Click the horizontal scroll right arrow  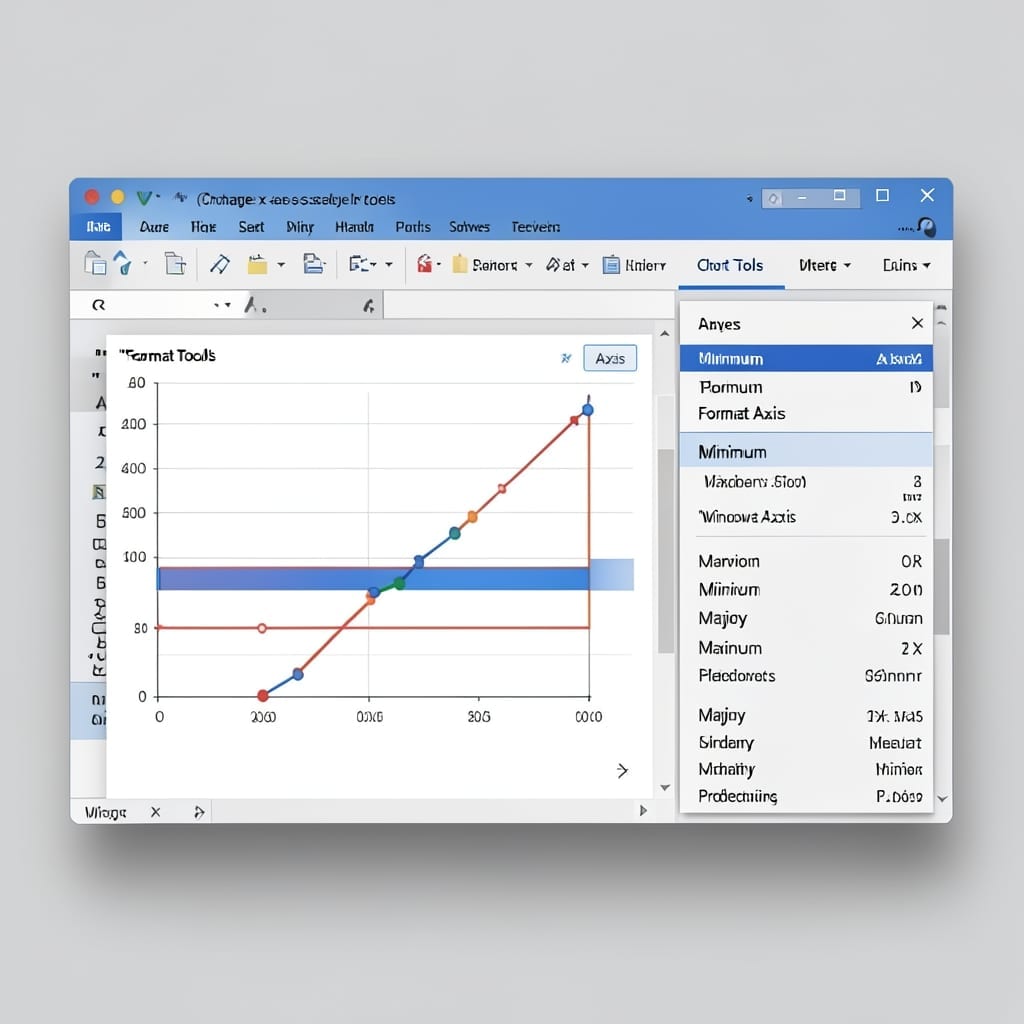(x=643, y=810)
